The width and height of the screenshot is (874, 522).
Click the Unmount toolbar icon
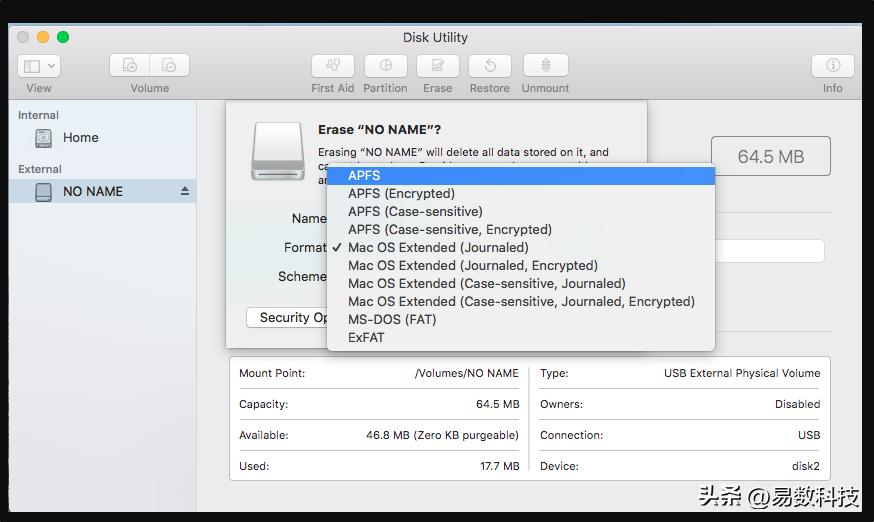pos(546,66)
